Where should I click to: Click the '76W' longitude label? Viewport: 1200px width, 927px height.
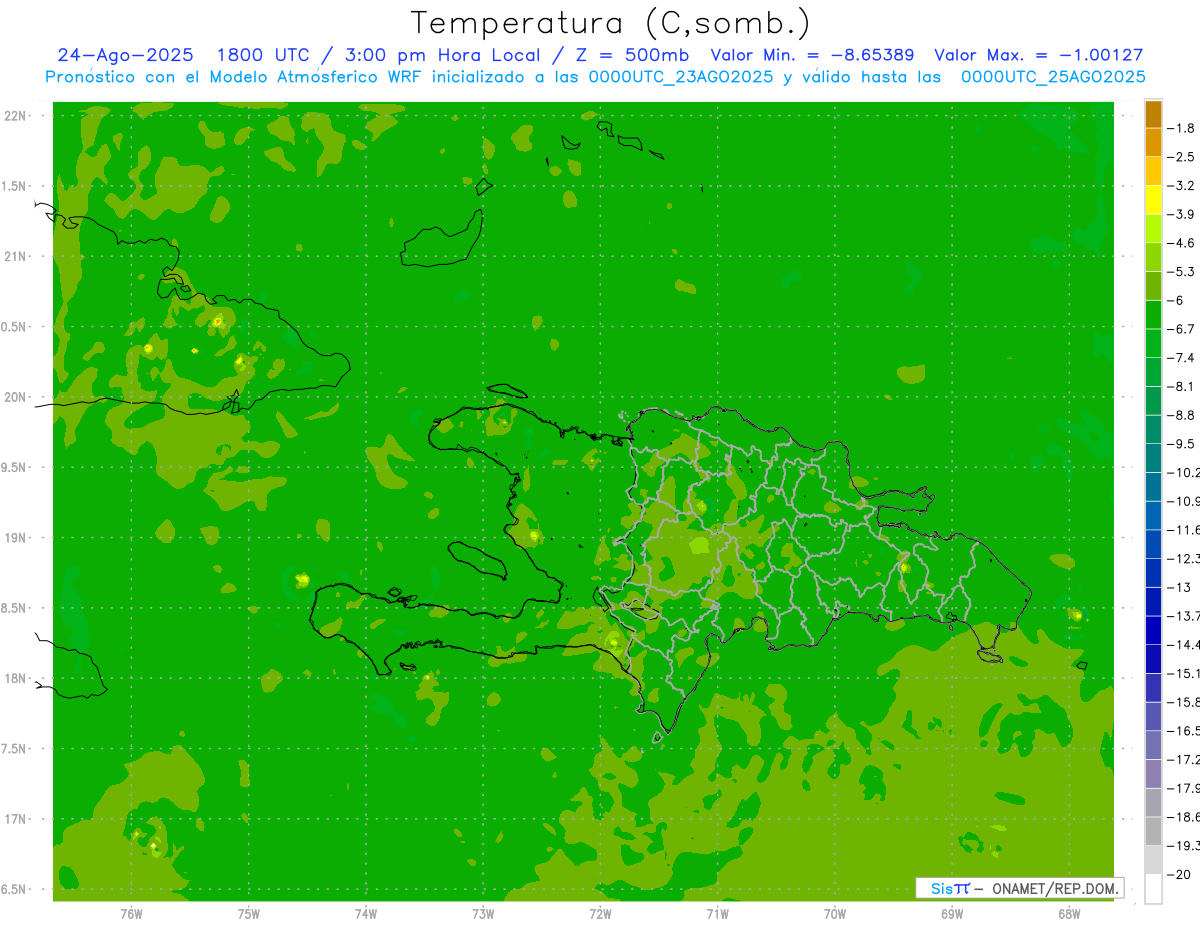click(x=131, y=914)
